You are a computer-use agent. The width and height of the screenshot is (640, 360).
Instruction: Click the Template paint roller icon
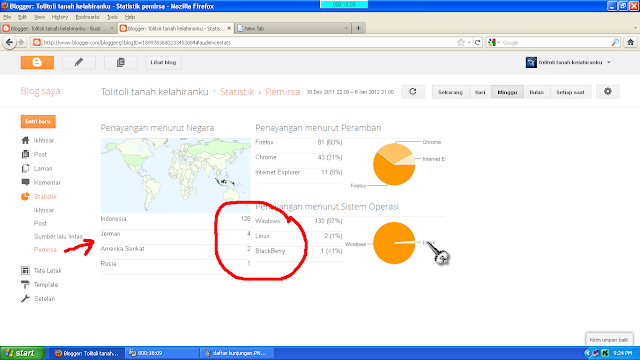[25, 284]
